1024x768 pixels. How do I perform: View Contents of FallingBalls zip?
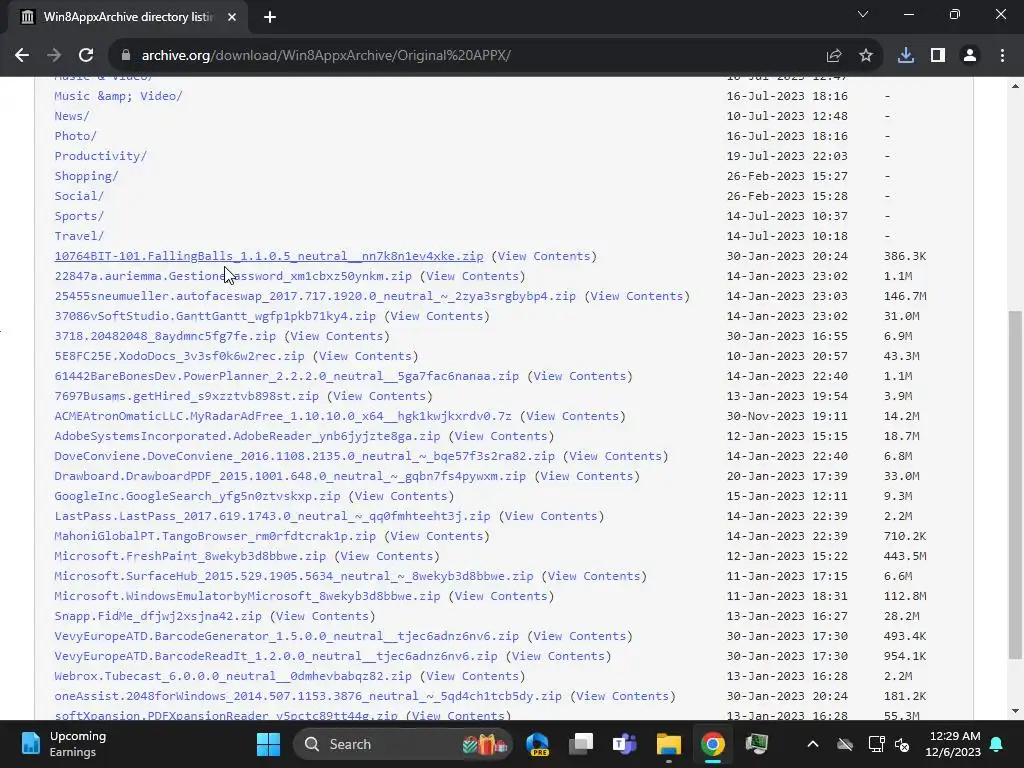(x=544, y=256)
